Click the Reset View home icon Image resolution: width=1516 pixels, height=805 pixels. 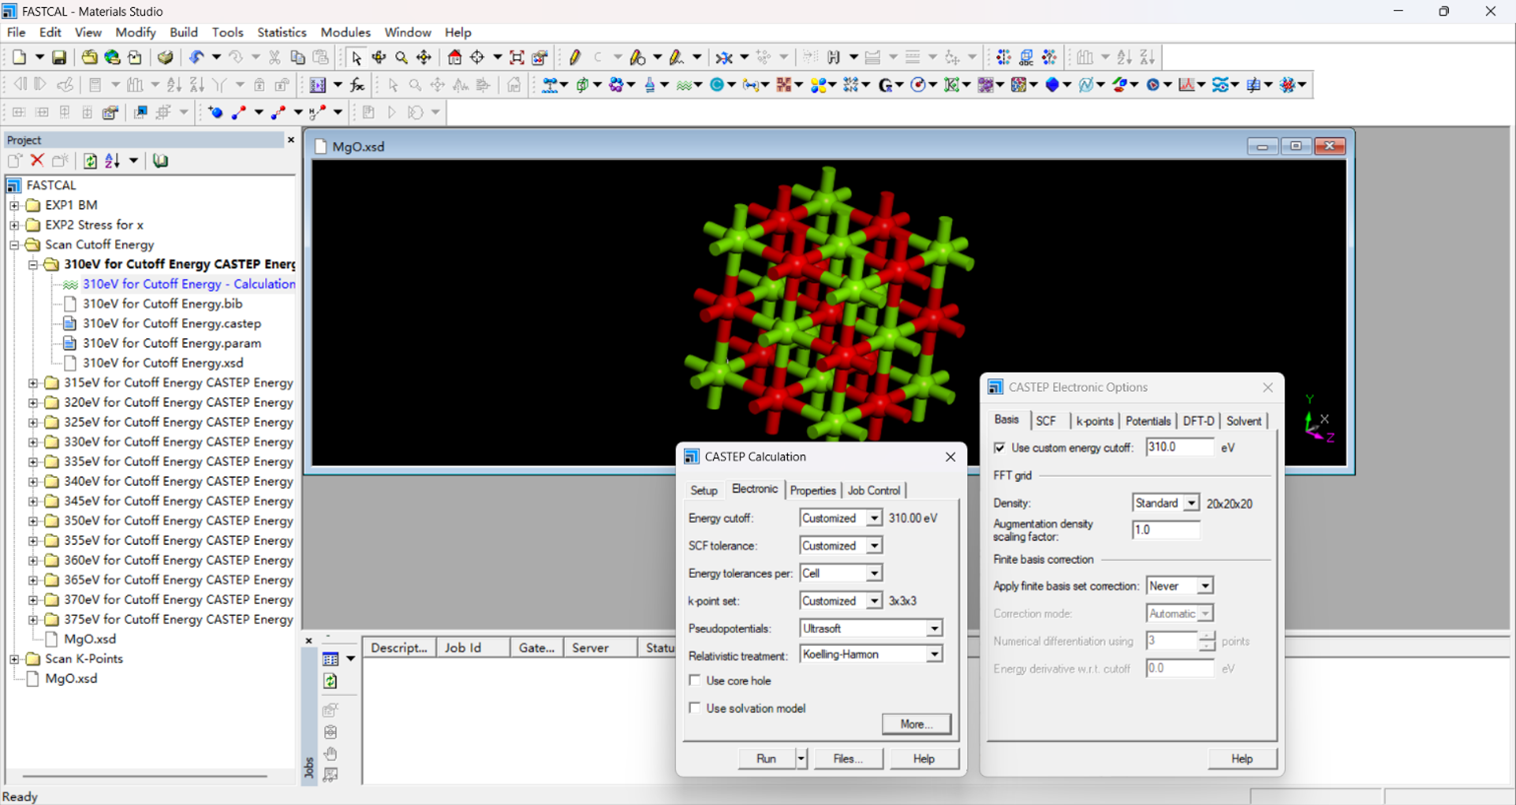(455, 58)
